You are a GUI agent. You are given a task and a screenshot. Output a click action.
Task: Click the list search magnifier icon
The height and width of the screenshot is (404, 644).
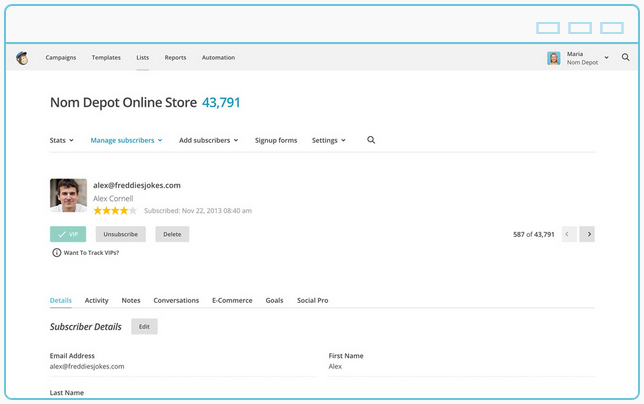(x=371, y=140)
